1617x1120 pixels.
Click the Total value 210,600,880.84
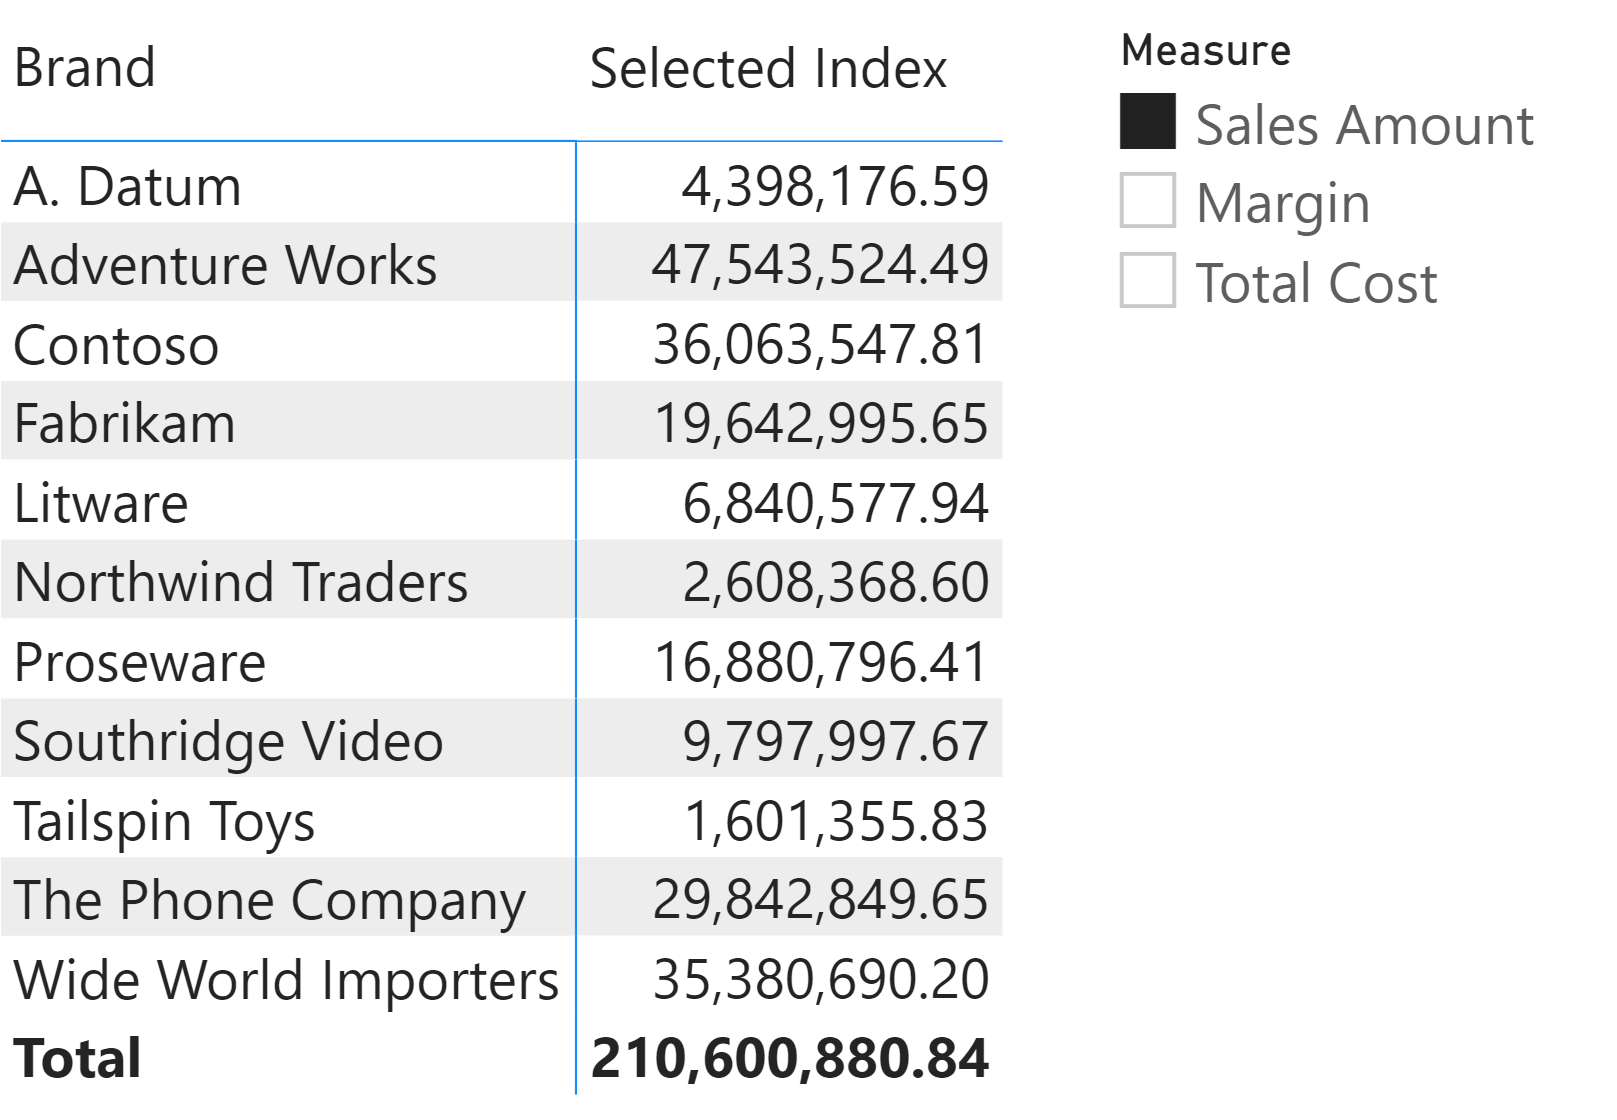pyautogui.click(x=790, y=1058)
